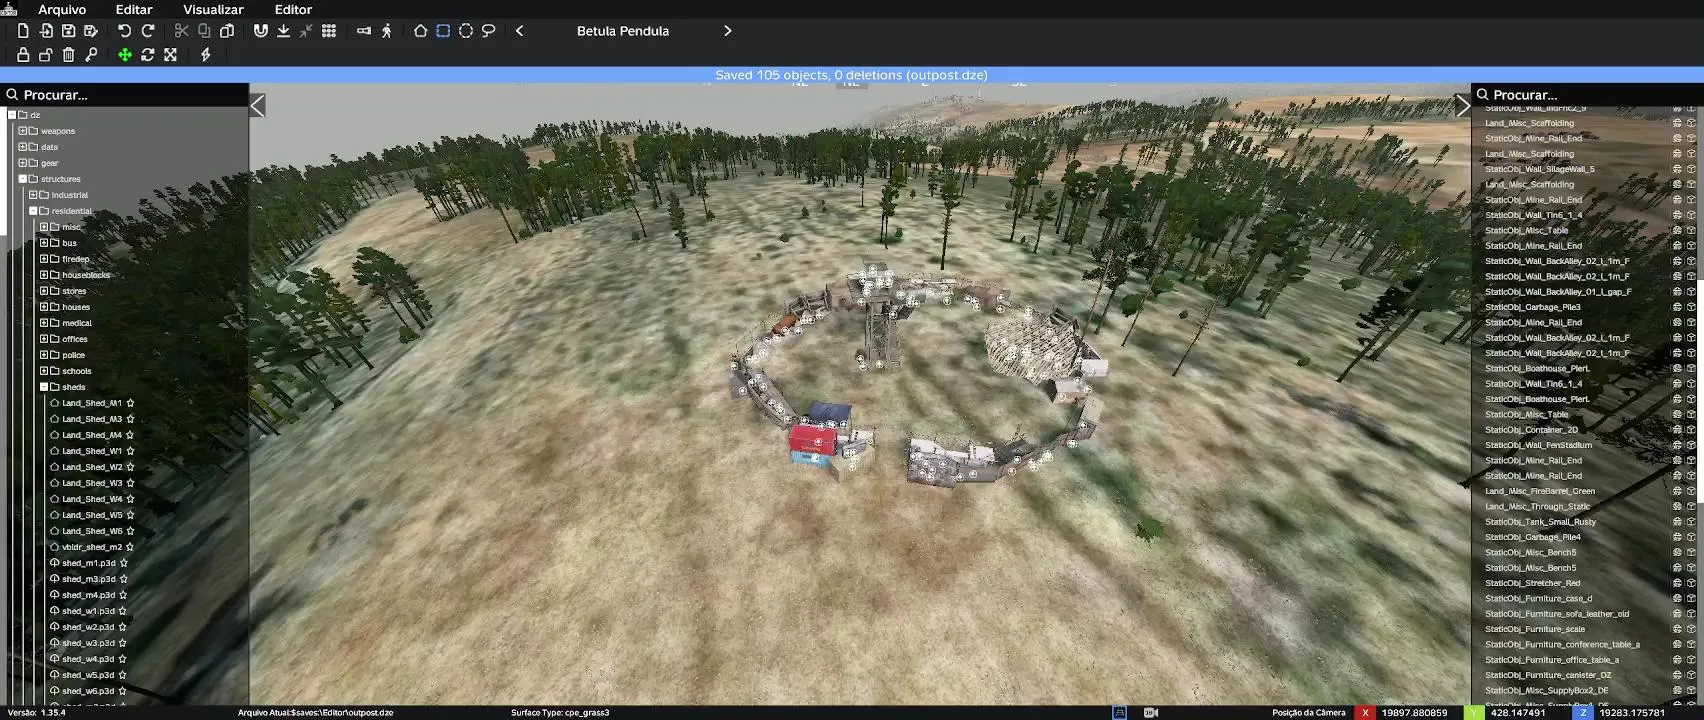
Task: Click the Save icon in toolbar
Action: pos(68,31)
